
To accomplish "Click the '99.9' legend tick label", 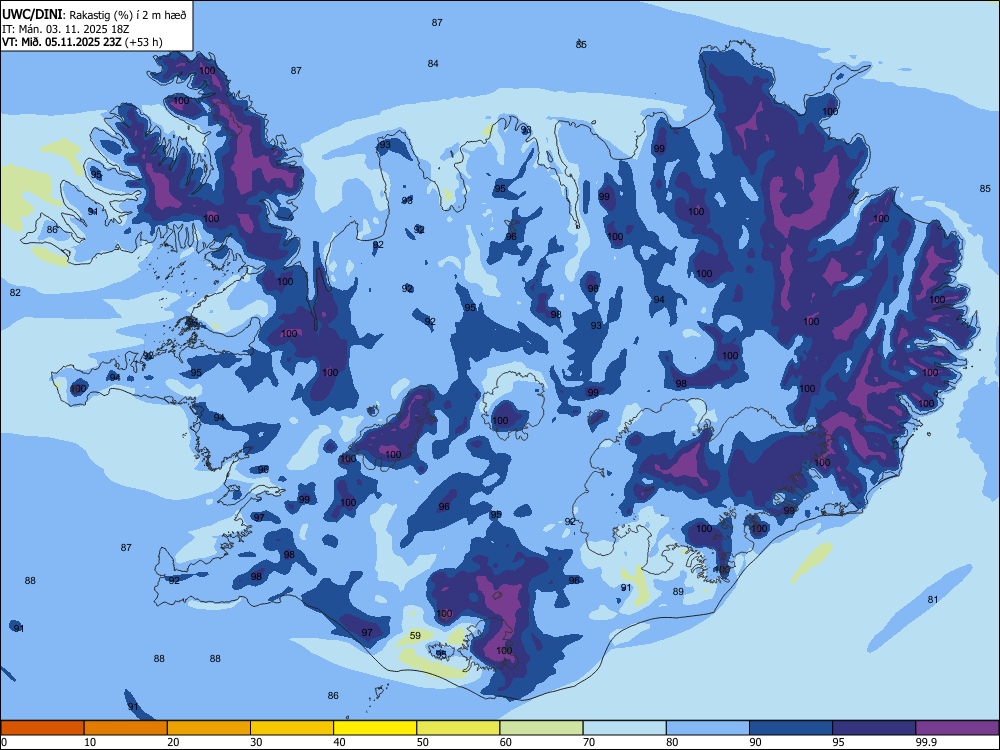I will 926,742.
